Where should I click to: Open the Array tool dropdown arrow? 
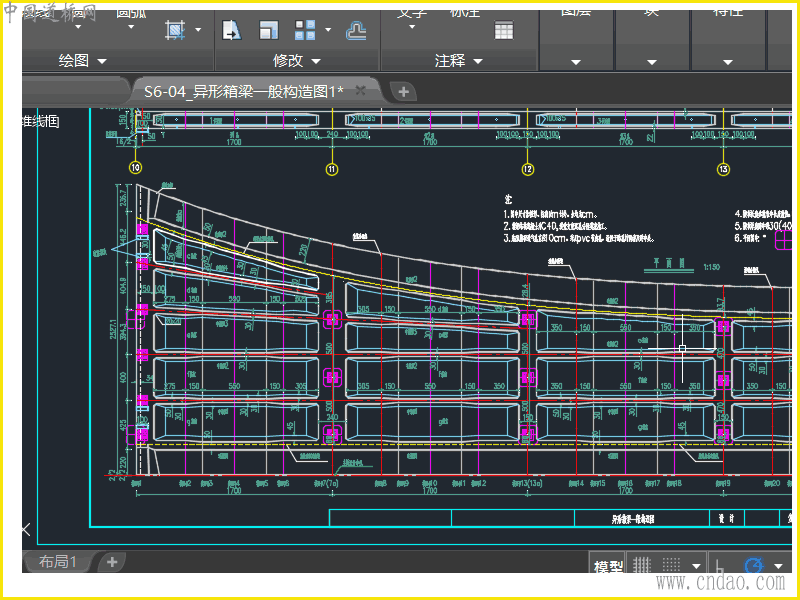[x=327, y=30]
